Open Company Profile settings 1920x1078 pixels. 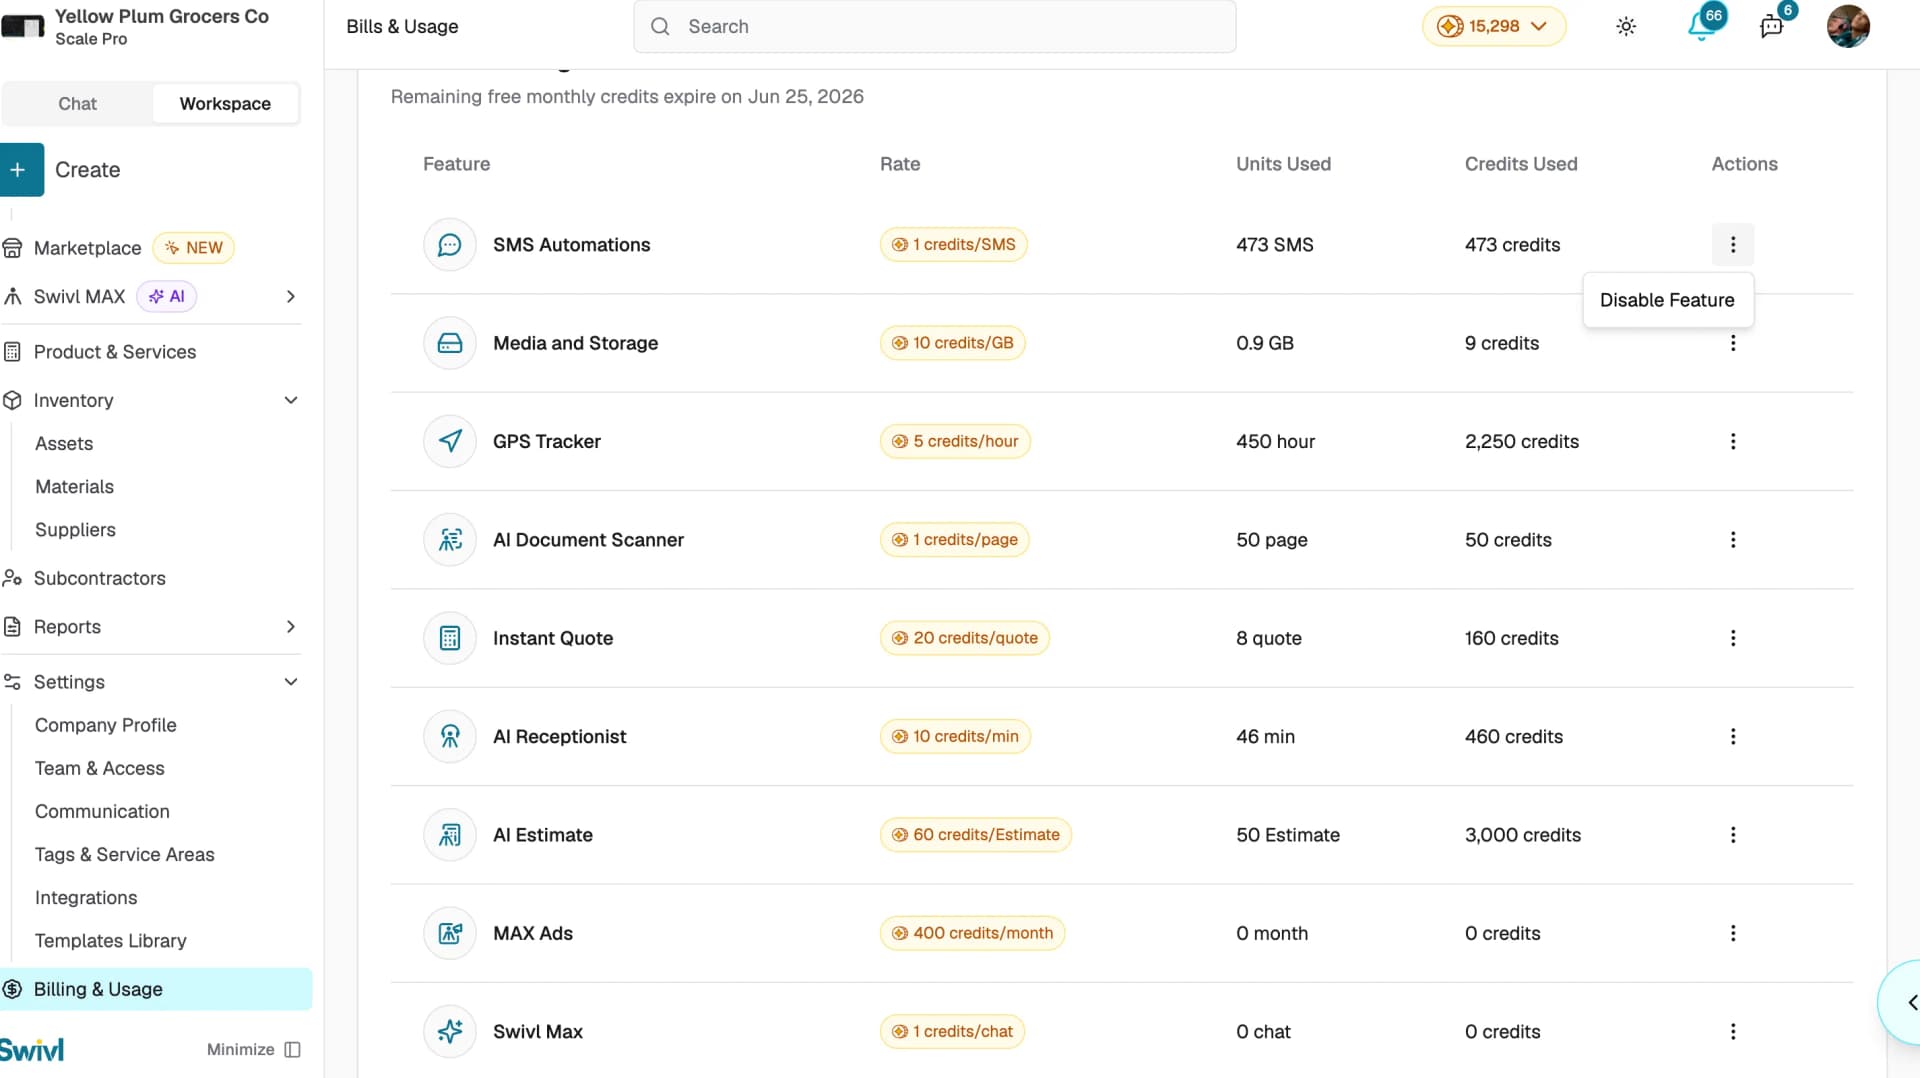click(x=105, y=725)
